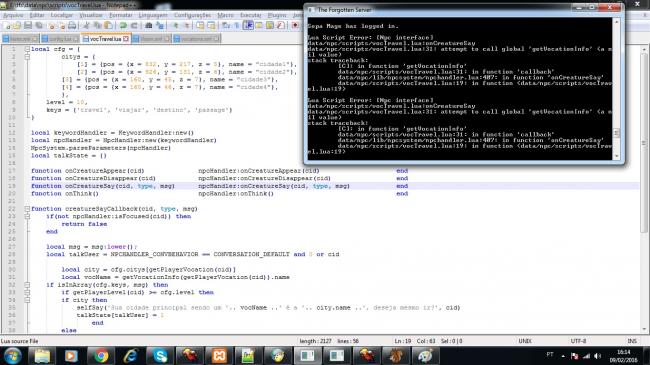Screen dimensions: 650x365
Task: Switch to the vocations.xml tab
Action: coord(196,39)
